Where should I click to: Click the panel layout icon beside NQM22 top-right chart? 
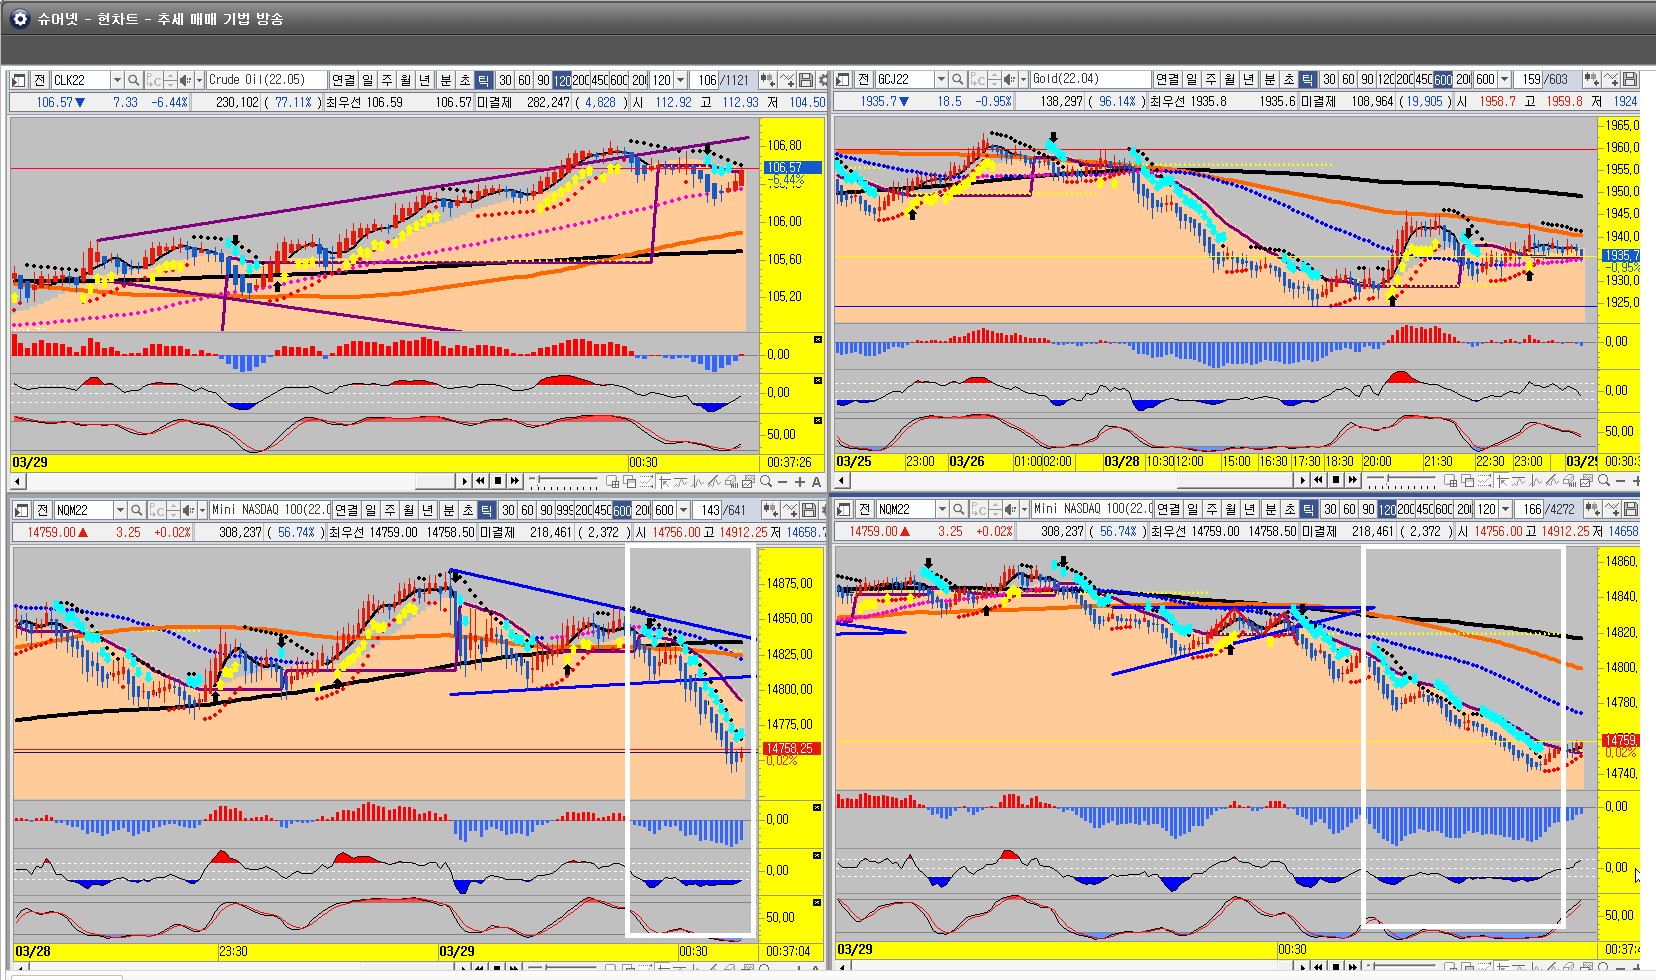click(843, 509)
